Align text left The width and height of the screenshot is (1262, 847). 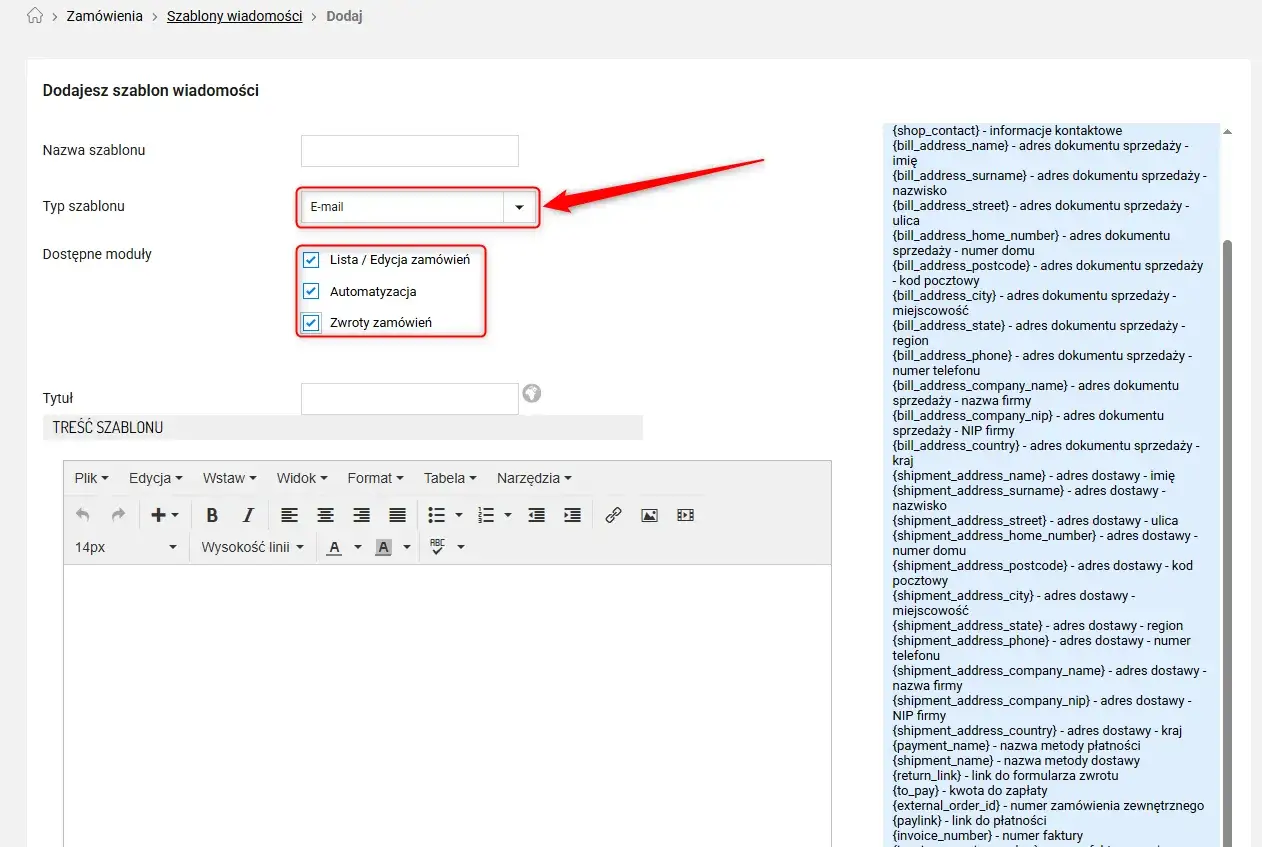pos(289,515)
